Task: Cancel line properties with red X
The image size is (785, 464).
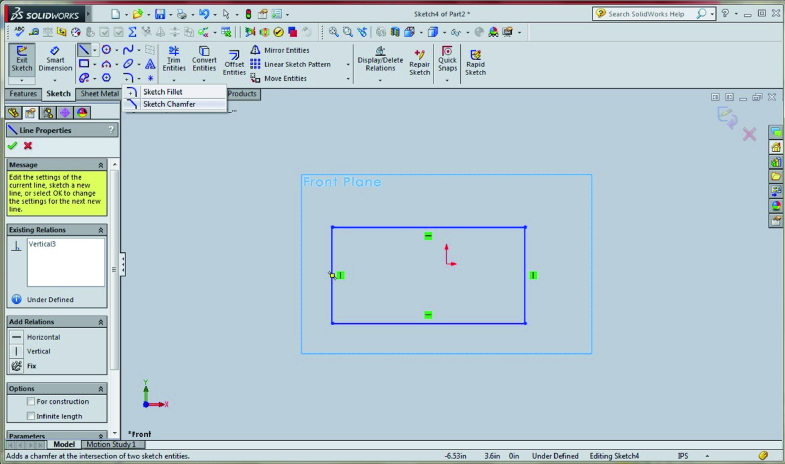Action: pyautogui.click(x=28, y=146)
